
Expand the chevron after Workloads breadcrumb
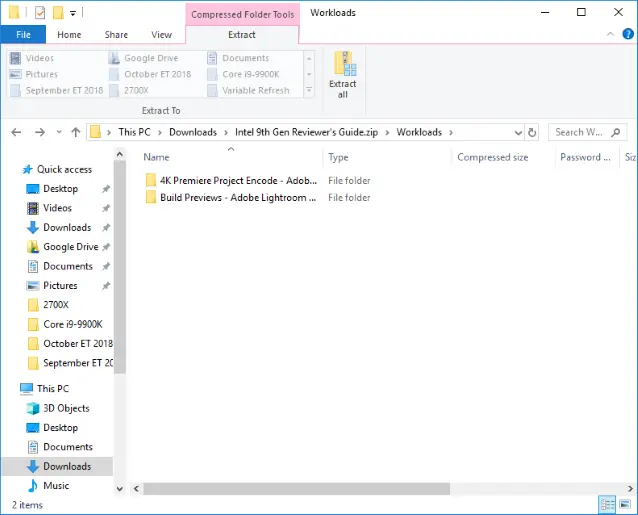[451, 133]
